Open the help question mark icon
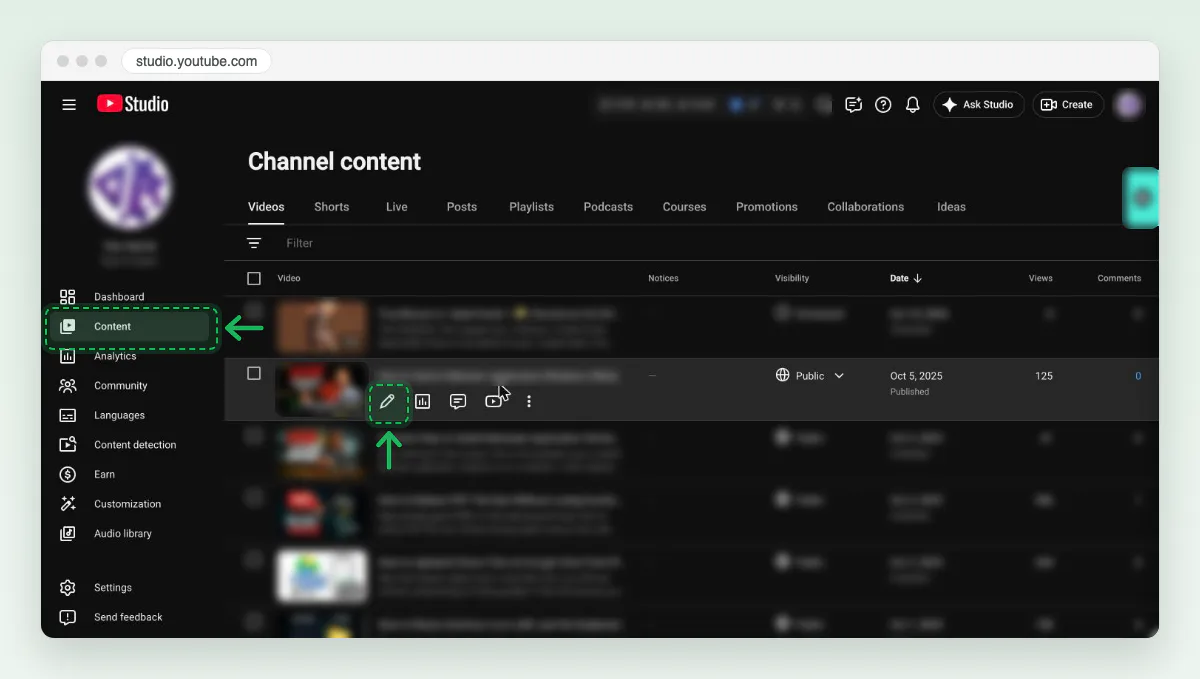1200x679 pixels. [x=883, y=104]
